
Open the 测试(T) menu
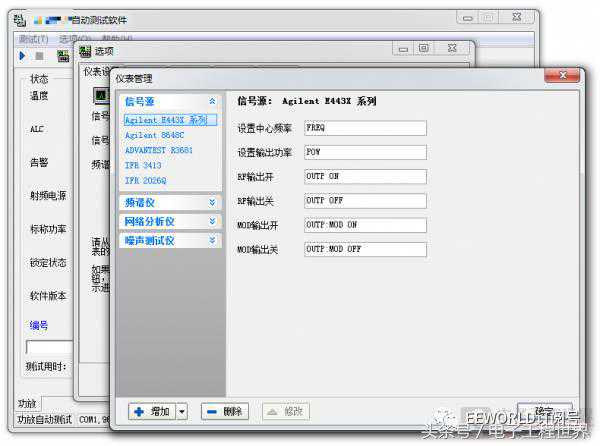[x=34, y=39]
